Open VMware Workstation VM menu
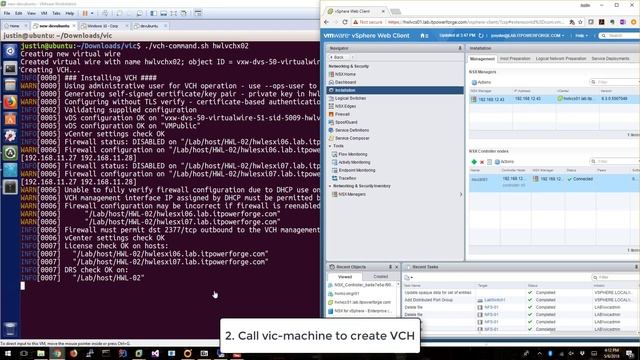This screenshot has width=640, height=360. point(44,13)
